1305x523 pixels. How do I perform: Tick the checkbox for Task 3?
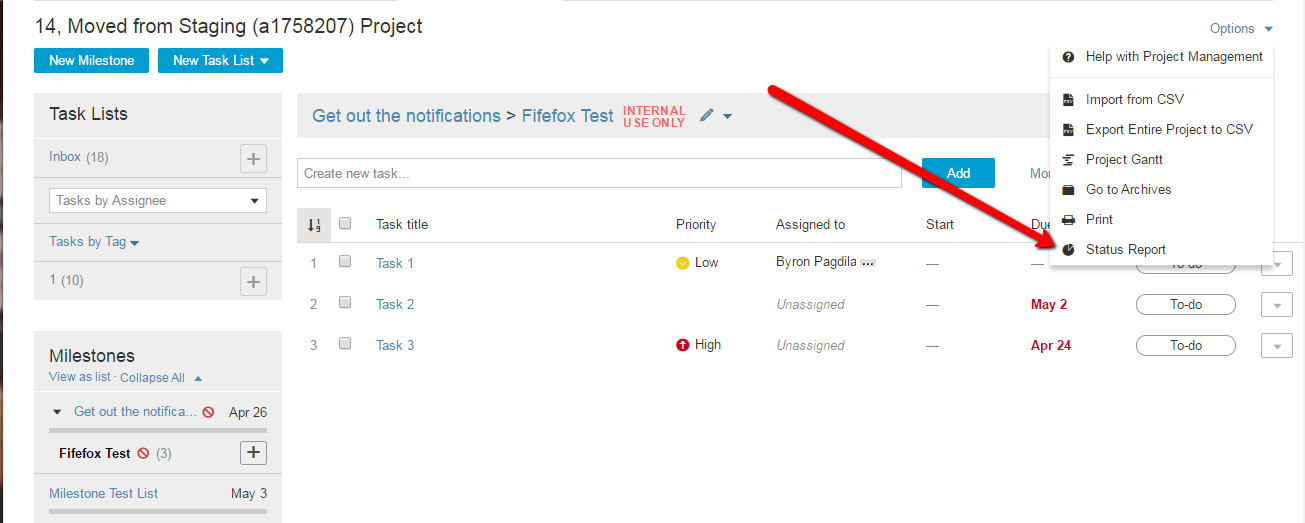(x=345, y=344)
